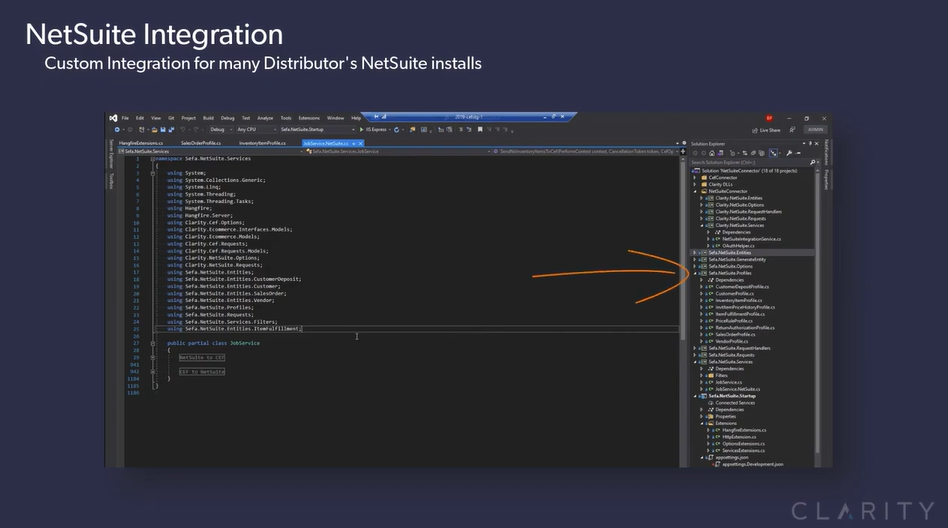Select VendorProfile.cs file
Viewport: 948px width, 528px height.
[x=732, y=341]
